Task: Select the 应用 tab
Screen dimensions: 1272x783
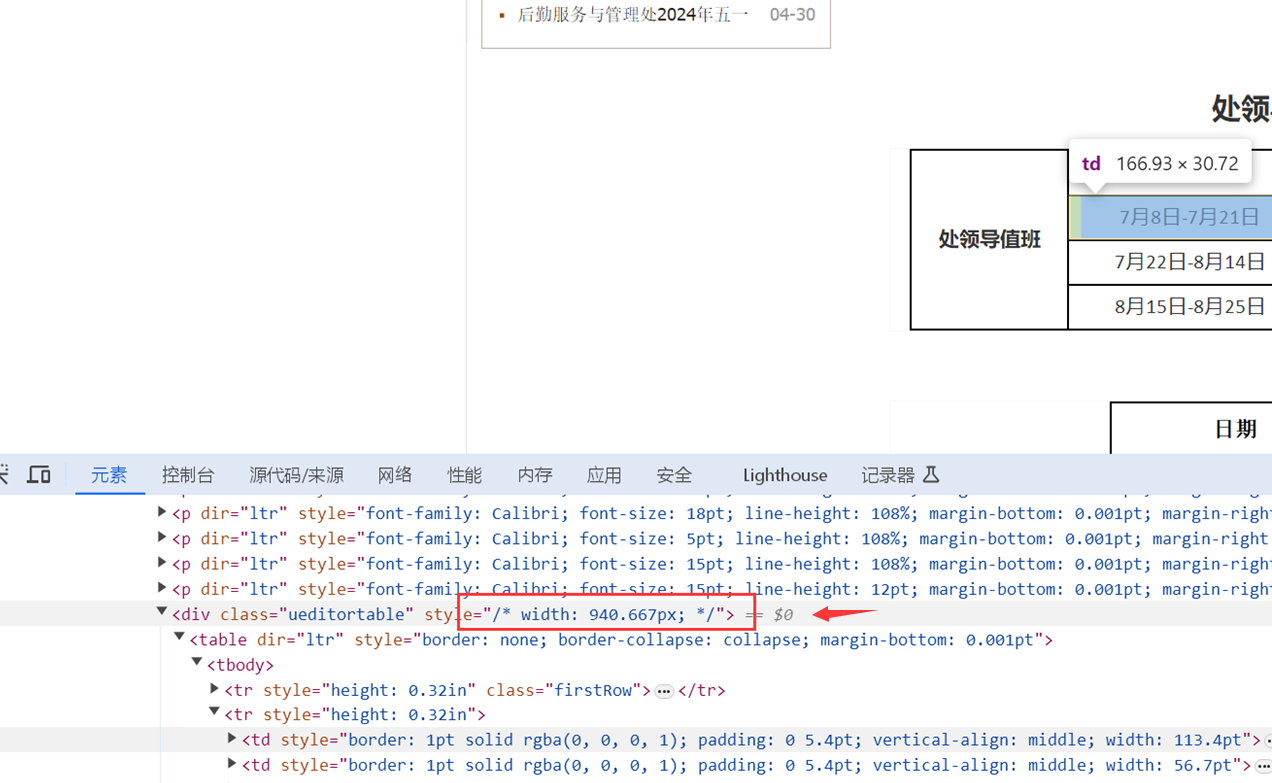Action: pos(604,475)
